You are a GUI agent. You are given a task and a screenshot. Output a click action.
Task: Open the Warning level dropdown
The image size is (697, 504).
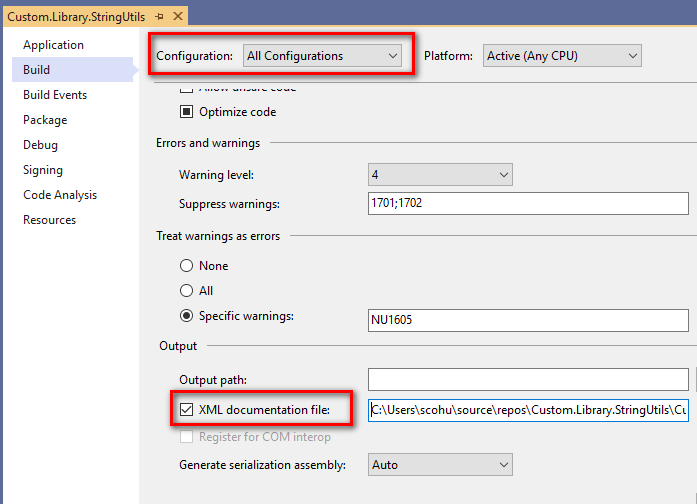click(440, 175)
